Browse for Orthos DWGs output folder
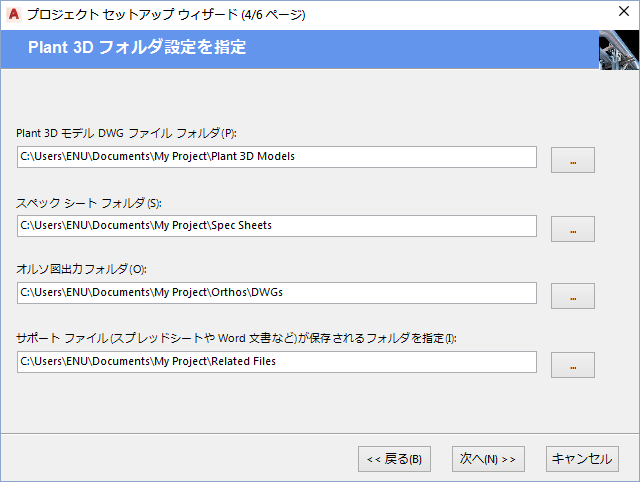The width and height of the screenshot is (640, 482). coord(573,296)
